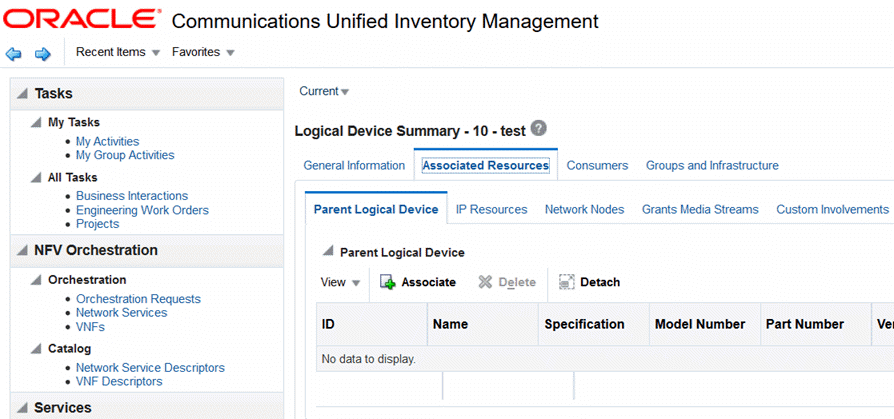
Task: Open My Activities link
Action: click(x=108, y=141)
